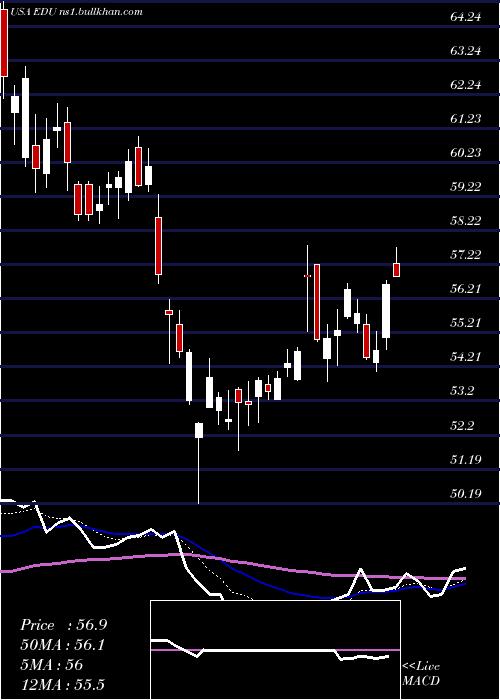Click the USA EDU ns1.bullkhan.com title text
The height and width of the screenshot is (700, 500).
point(75,12)
